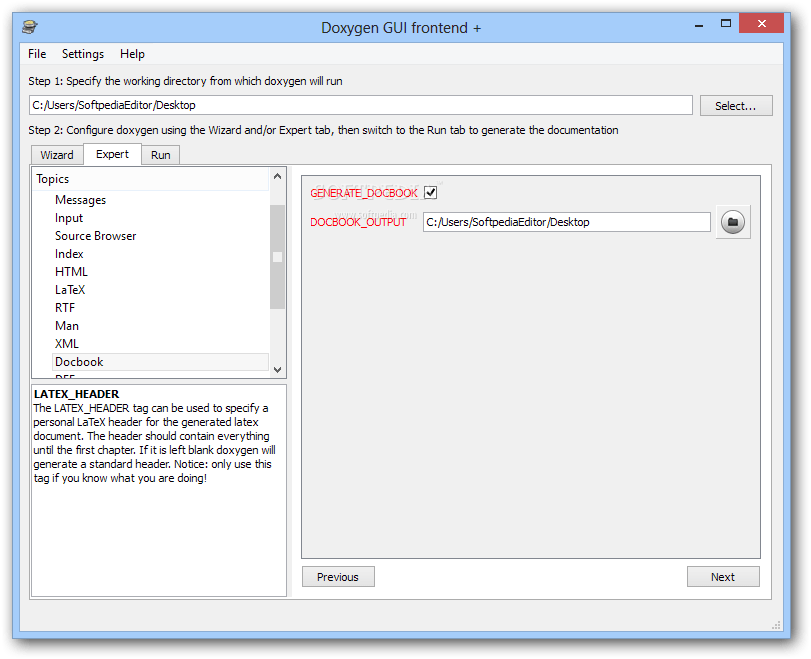Viewport: 811px width, 659px height.
Task: Open the Settings menu
Action: [83, 54]
